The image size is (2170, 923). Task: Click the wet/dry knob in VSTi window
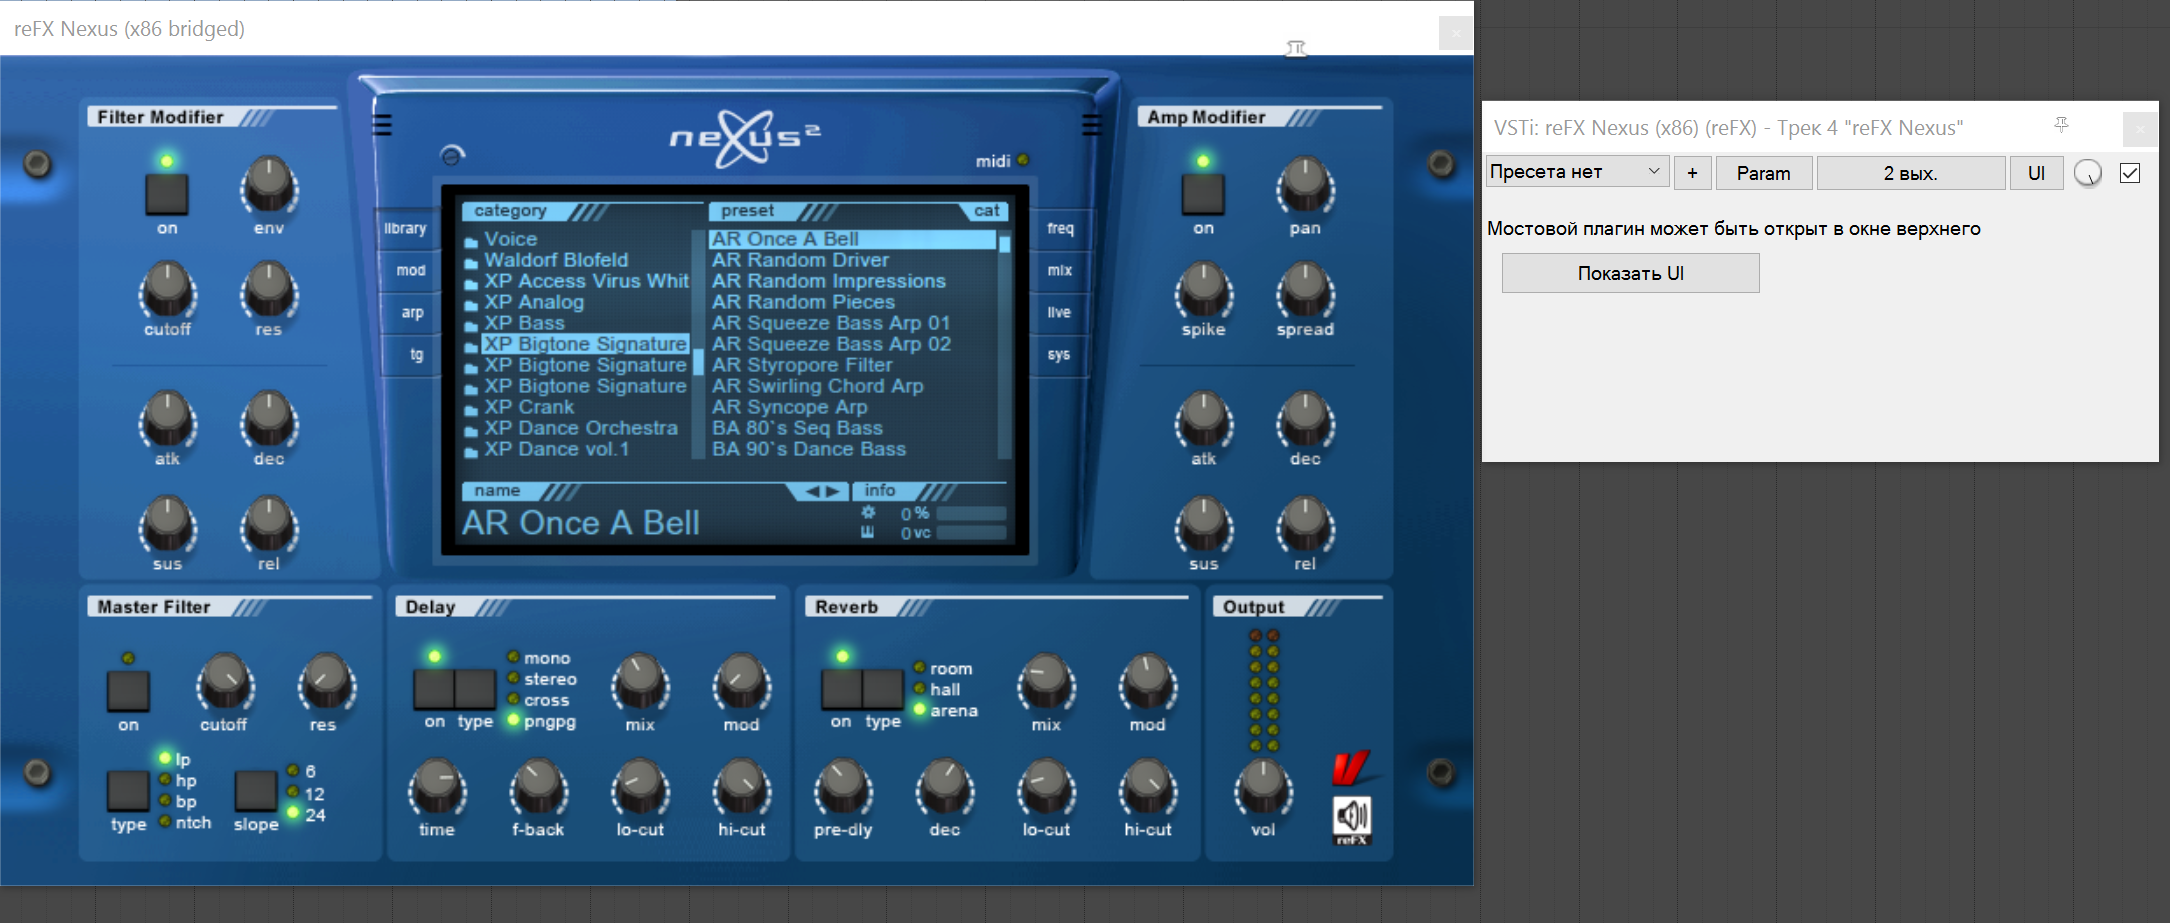(x=2088, y=173)
